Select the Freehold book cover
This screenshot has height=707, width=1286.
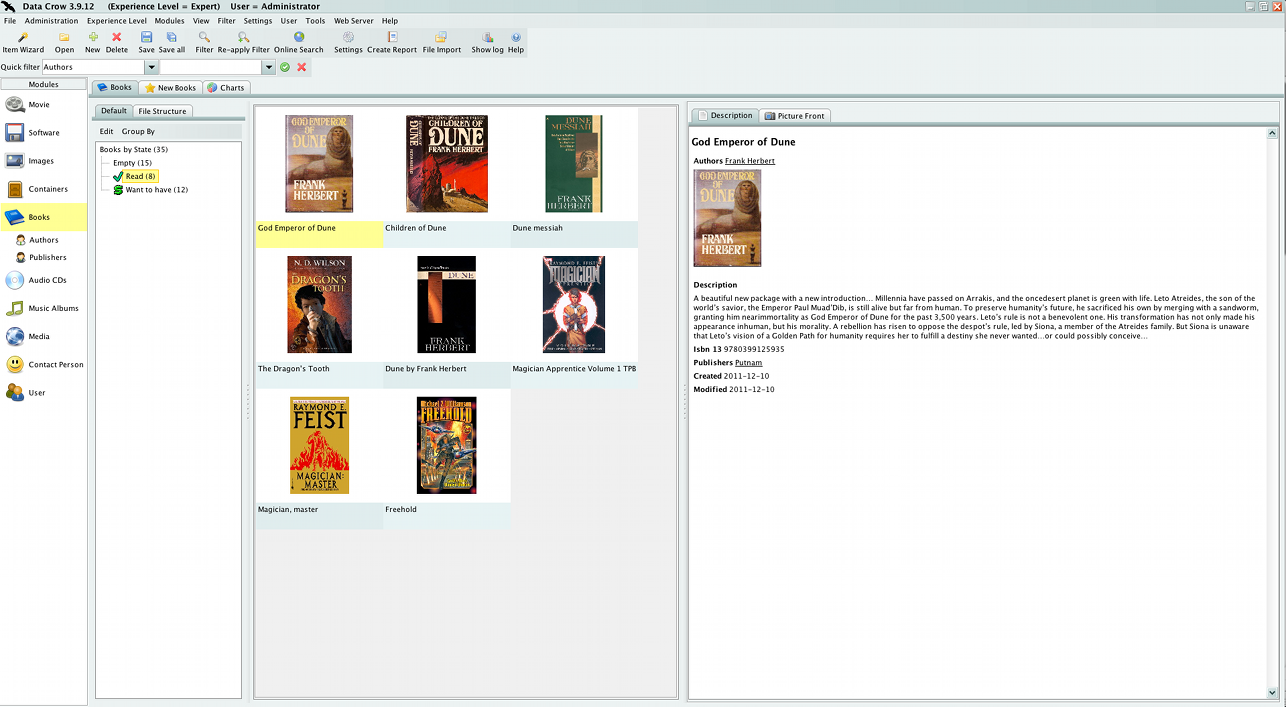coord(446,445)
